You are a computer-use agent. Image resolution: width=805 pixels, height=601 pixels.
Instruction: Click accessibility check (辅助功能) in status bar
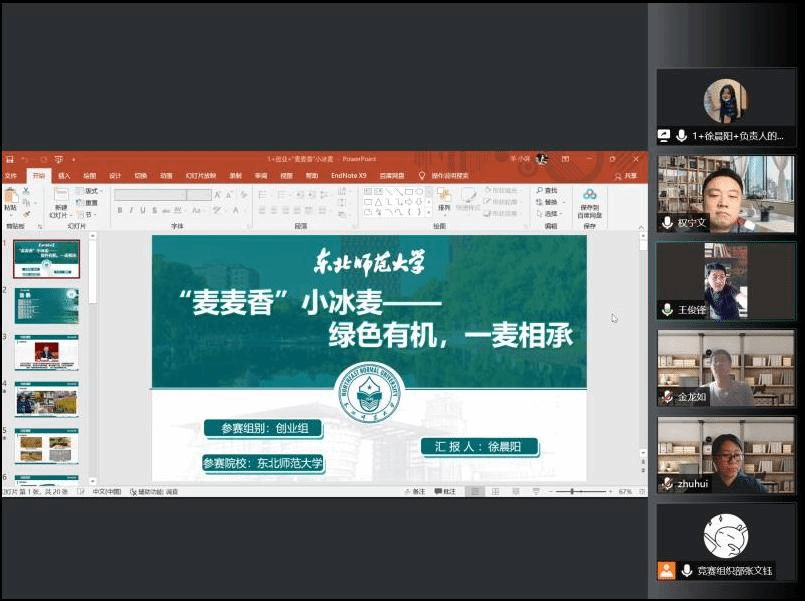154,492
